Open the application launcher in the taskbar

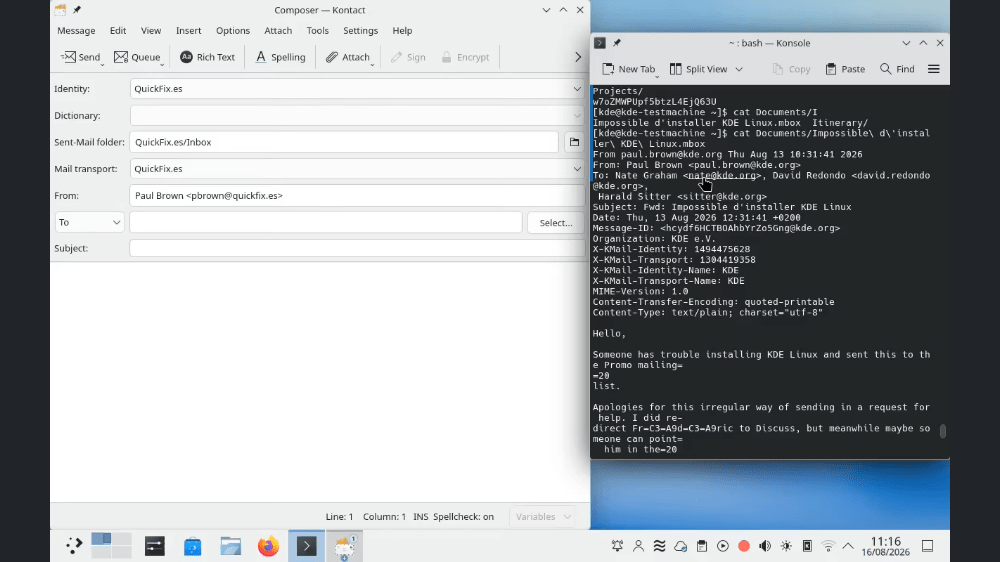pyautogui.click(x=74, y=545)
